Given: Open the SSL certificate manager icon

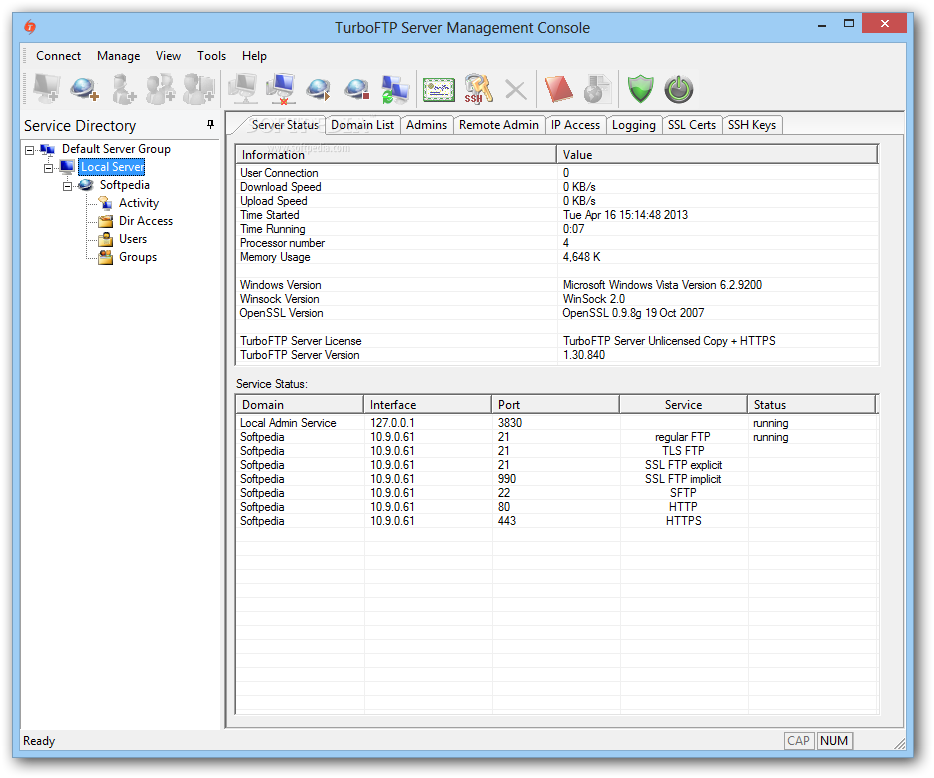Looking at the screenshot, I should point(438,90).
